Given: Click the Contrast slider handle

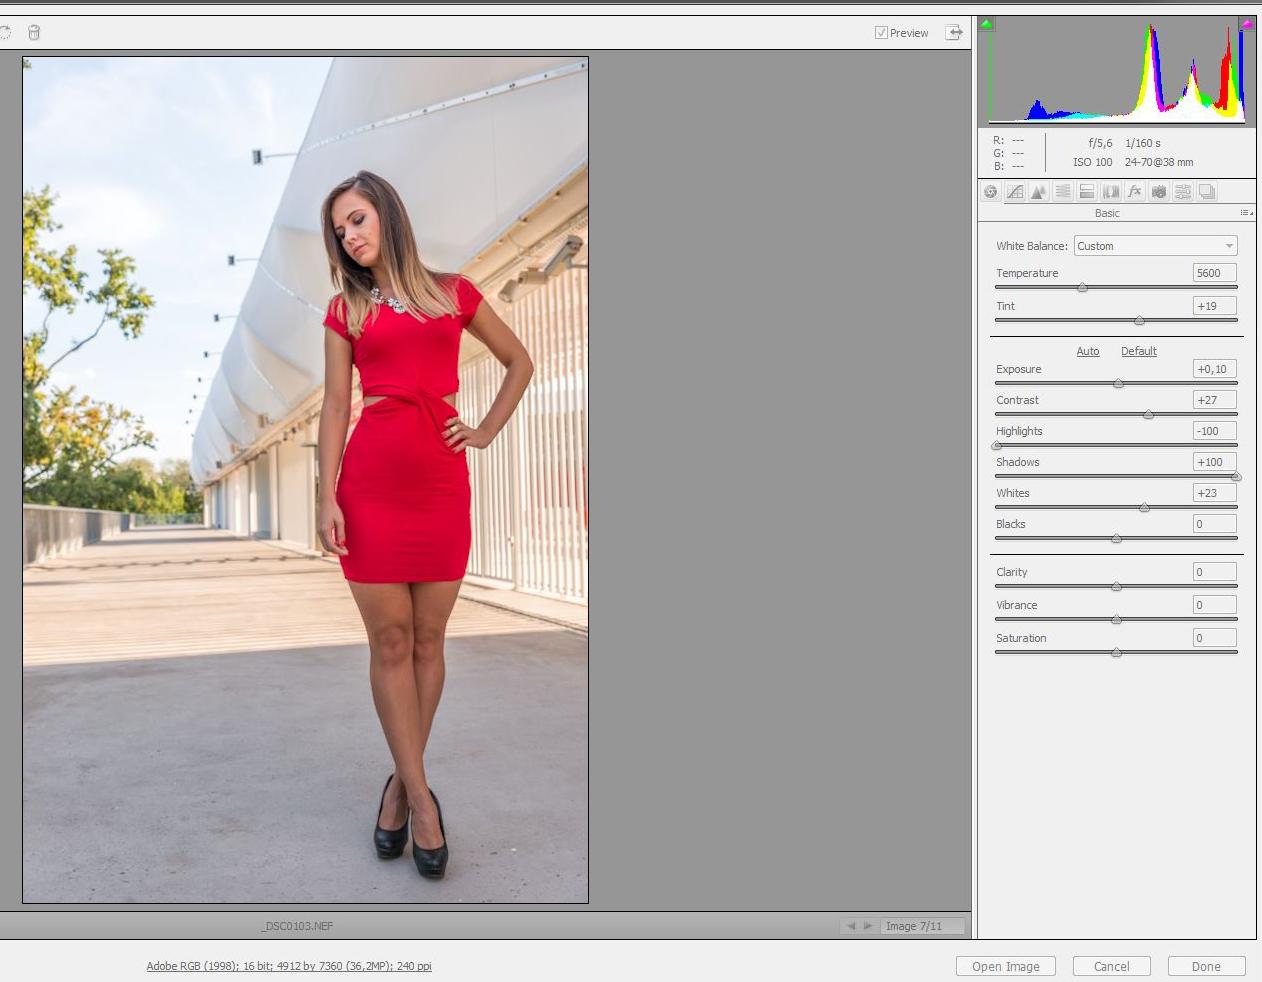Looking at the screenshot, I should tap(1148, 415).
